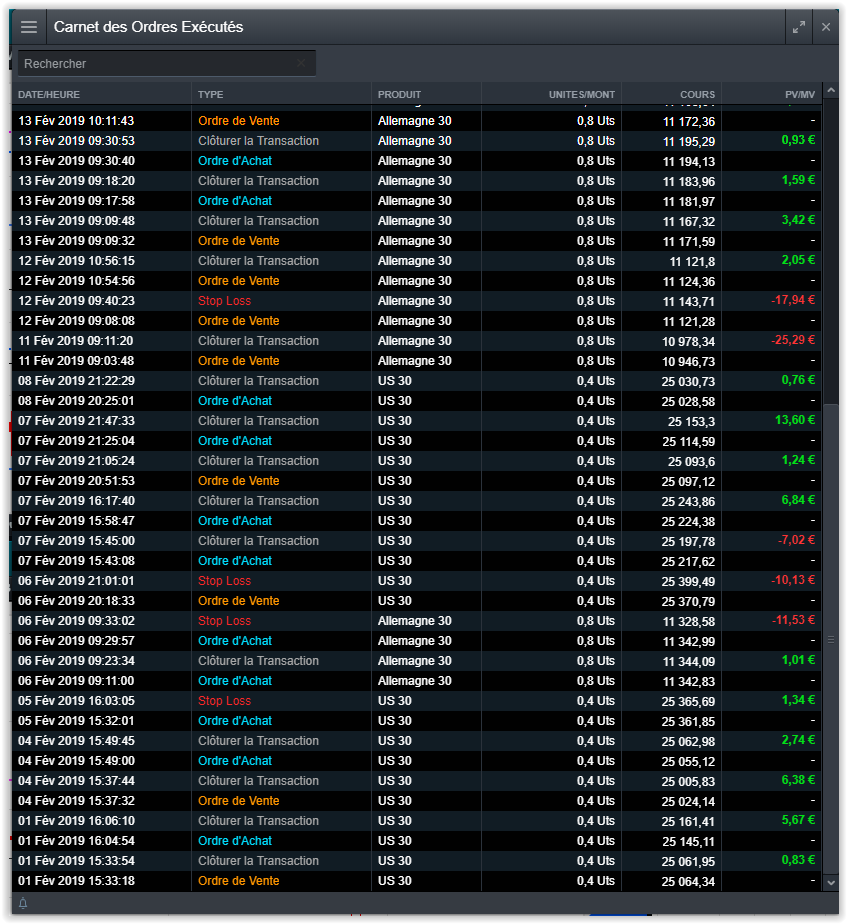Select the Stop Loss order of 12 Fév 09:40:23
Viewport: 847px width, 924px height.
pos(224,301)
